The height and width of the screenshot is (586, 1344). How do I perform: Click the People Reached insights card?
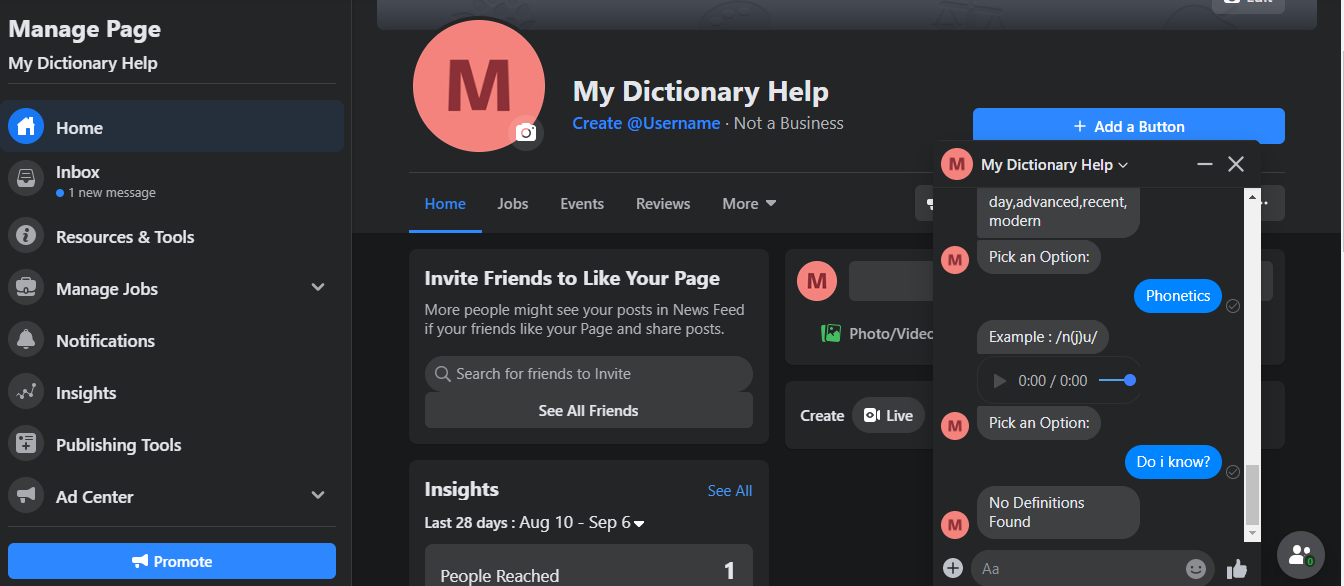[x=589, y=565]
